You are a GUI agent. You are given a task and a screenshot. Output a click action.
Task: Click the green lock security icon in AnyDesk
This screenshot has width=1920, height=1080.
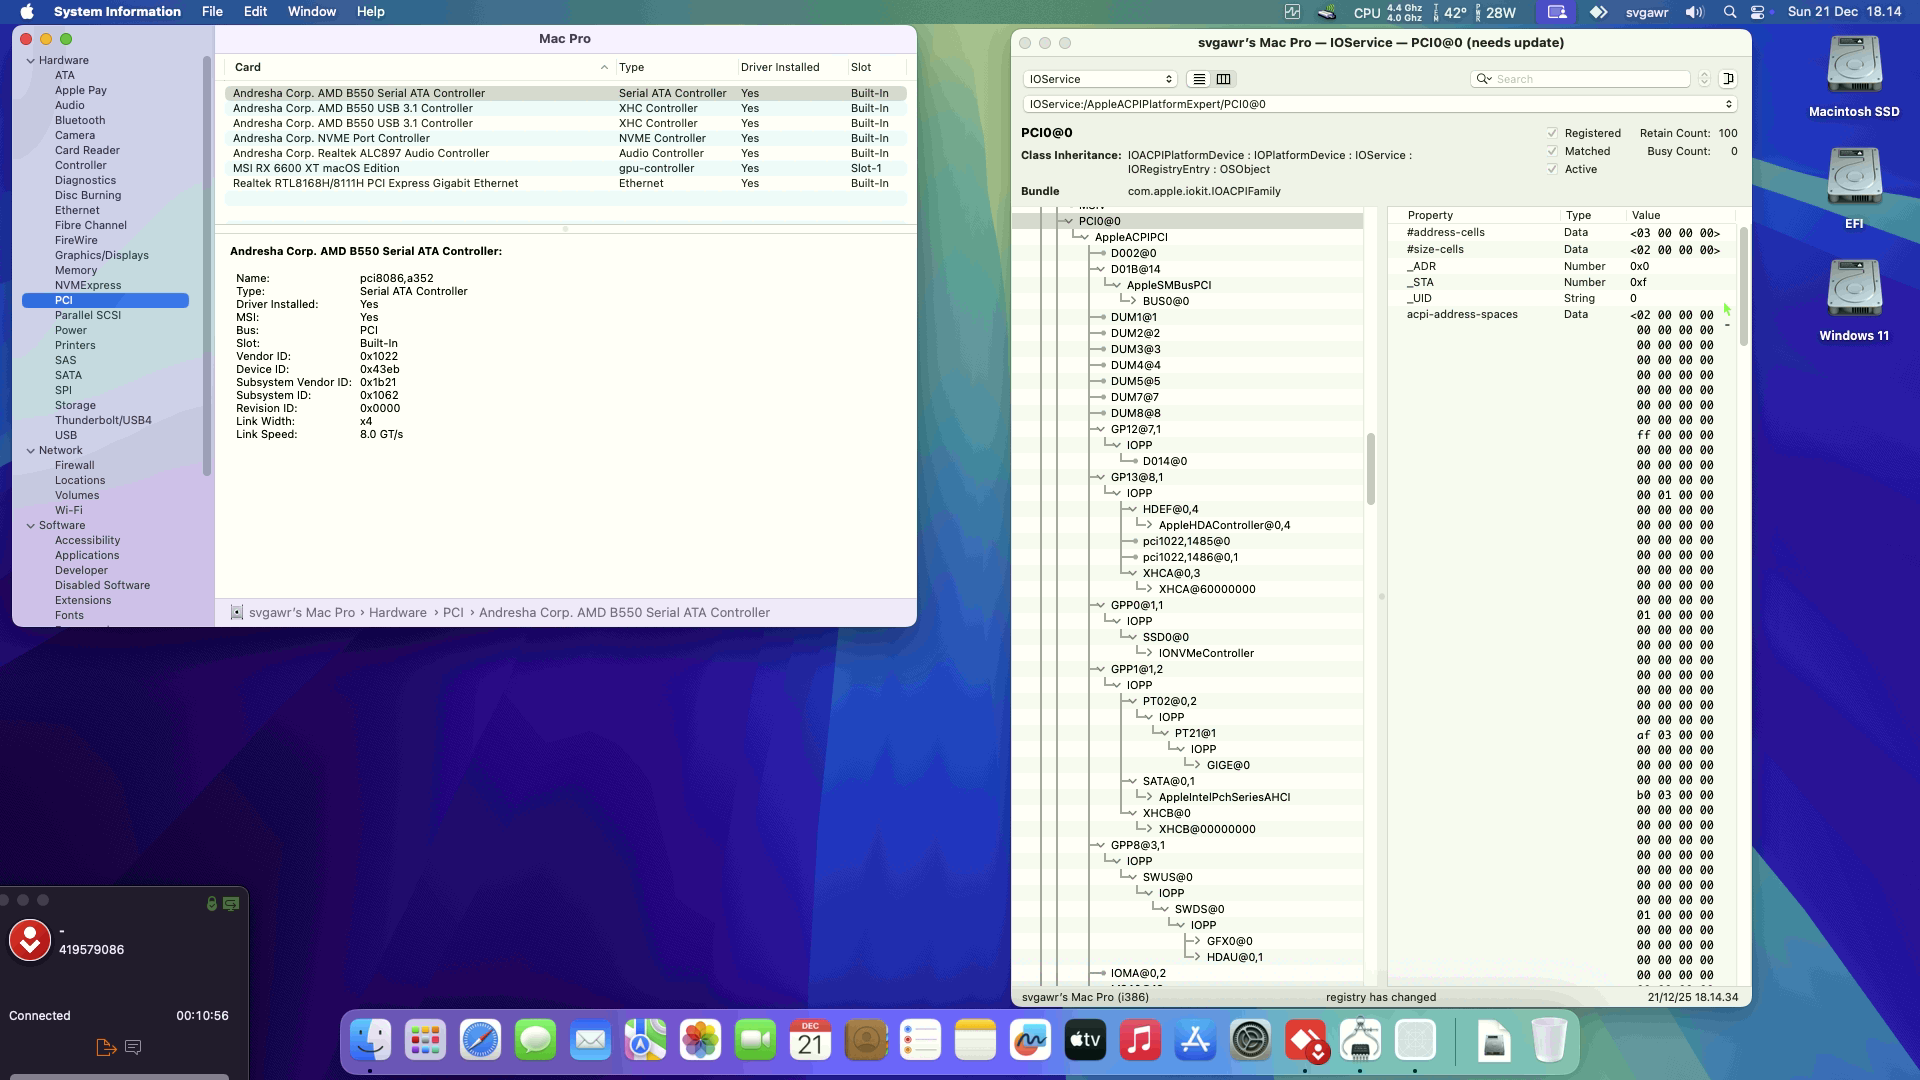211,904
